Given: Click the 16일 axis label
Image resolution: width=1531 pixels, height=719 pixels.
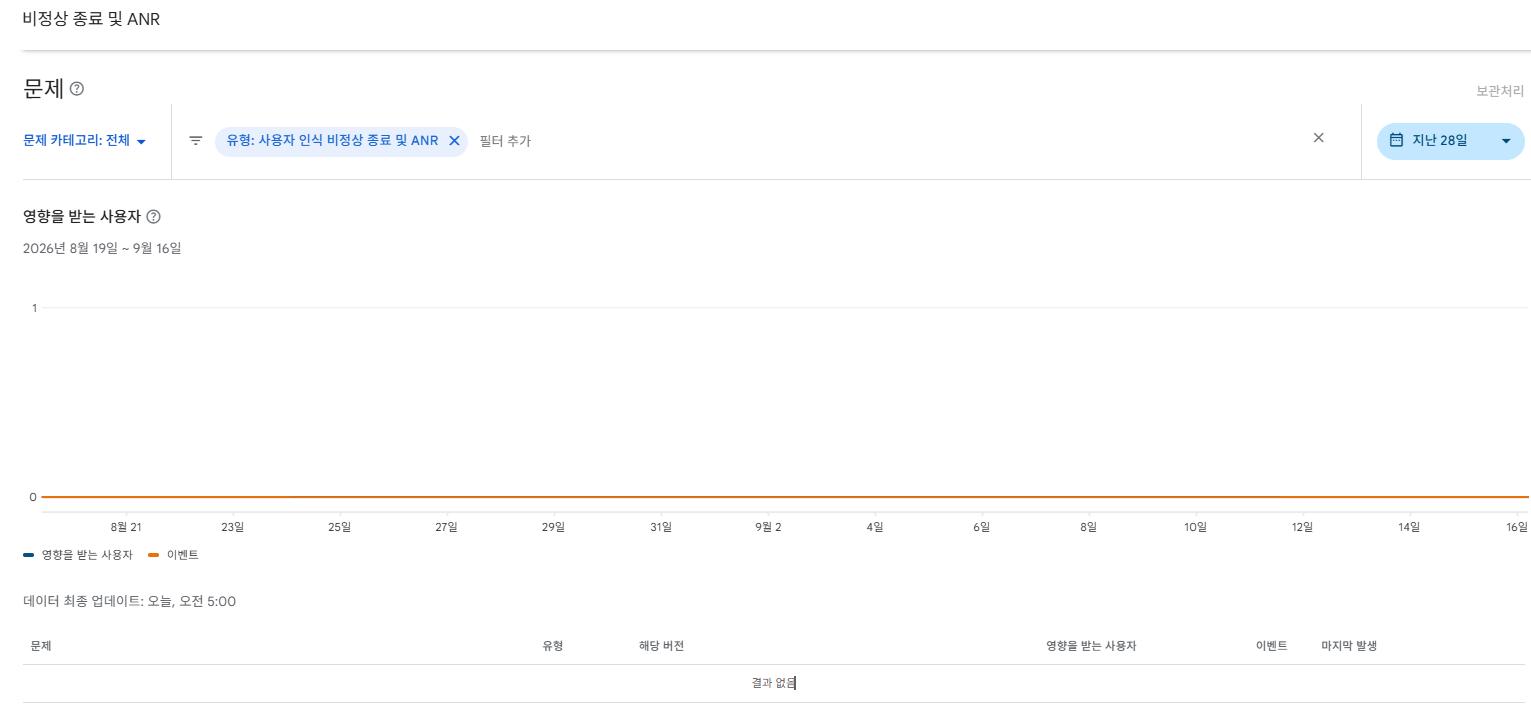Looking at the screenshot, I should [x=1516, y=526].
